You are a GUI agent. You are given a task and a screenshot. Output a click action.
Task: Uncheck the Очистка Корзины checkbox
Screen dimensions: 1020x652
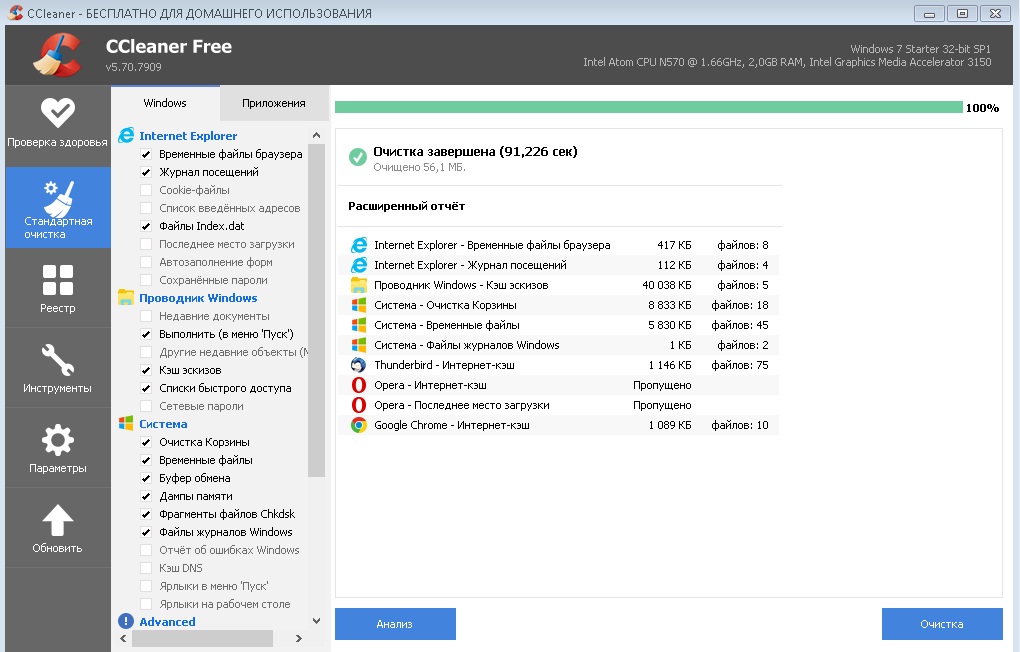146,442
